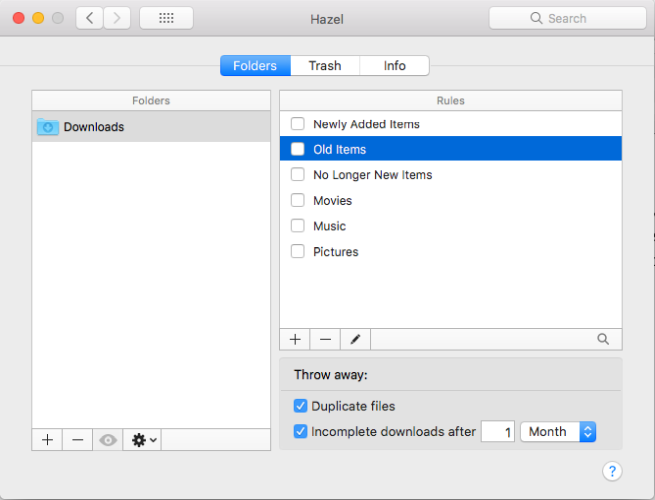Image resolution: width=655 pixels, height=500 pixels.
Task: Click the incomplete downloads number field
Action: coord(498,431)
